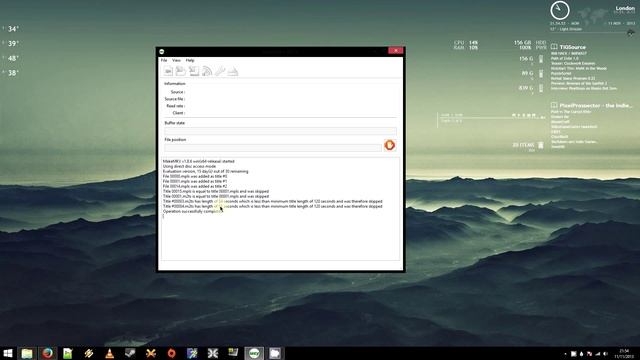The width and height of the screenshot is (640, 360).
Task: Click the 156 G drive widget icon
Action: pos(541,59)
